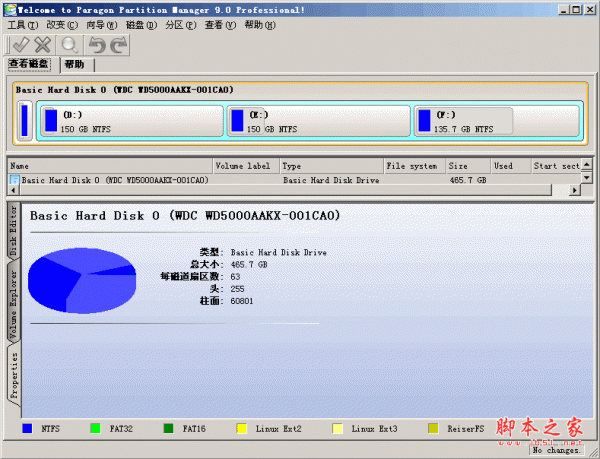Switch to the 帮助 tab
Viewport: 600px width, 459px height.
click(75, 64)
